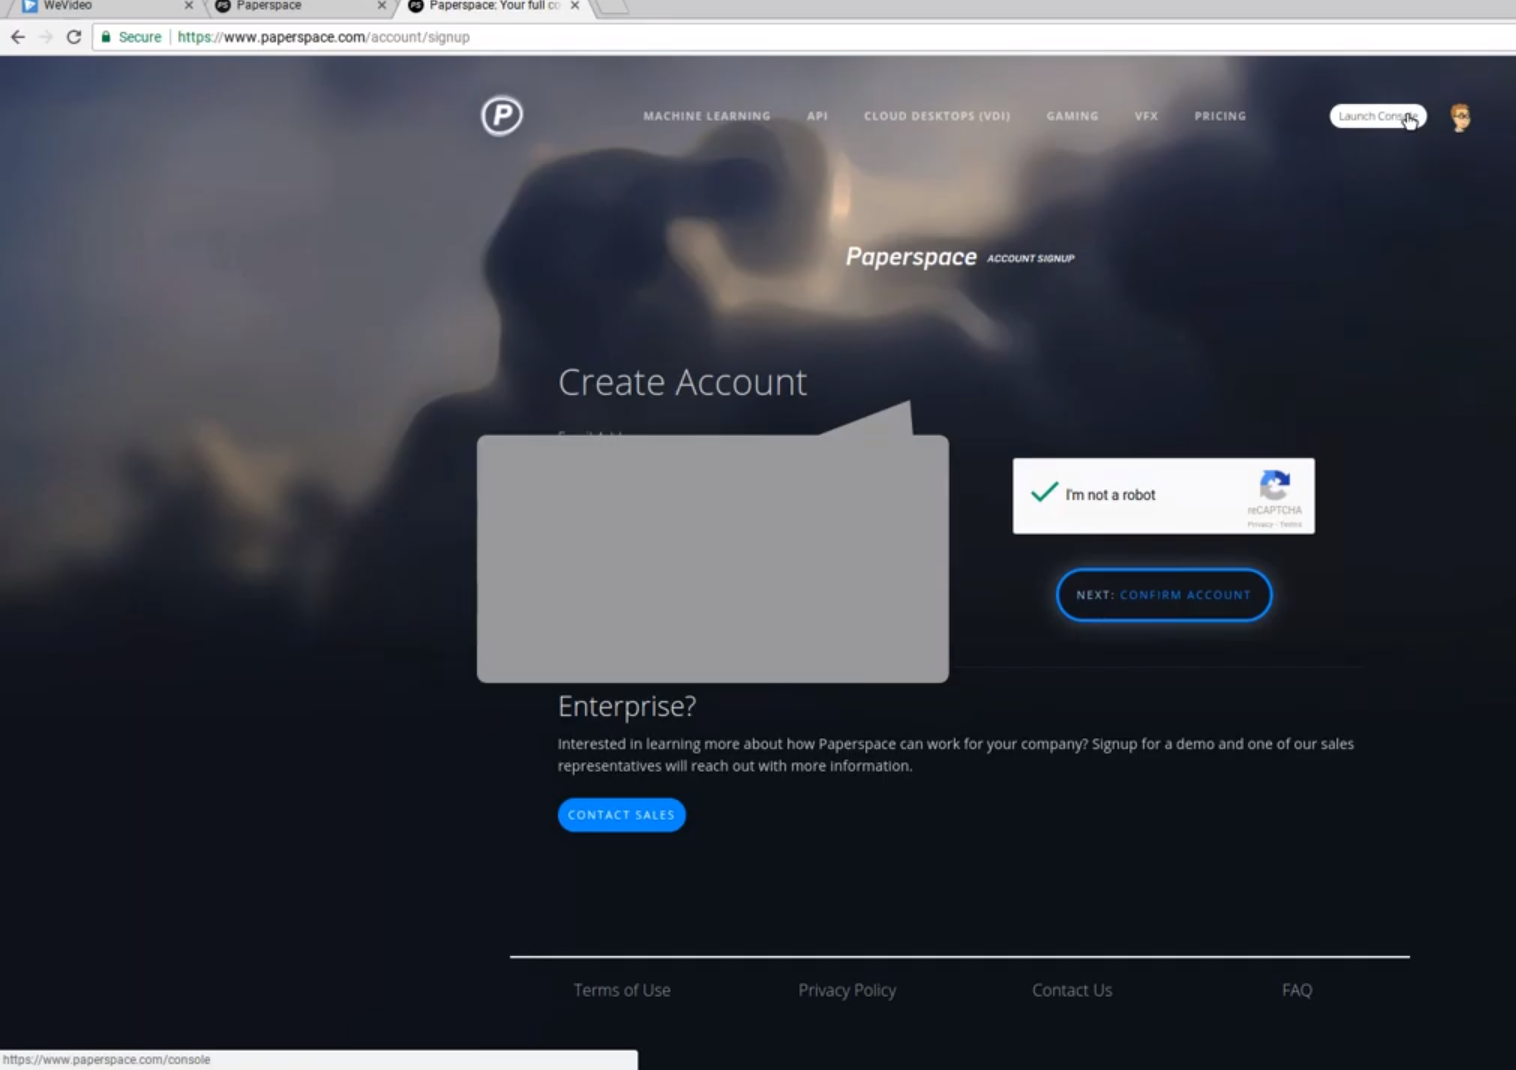The height and width of the screenshot is (1070, 1516).
Task: Open Cloud Desktops (VDI) nav item
Action: (937, 116)
